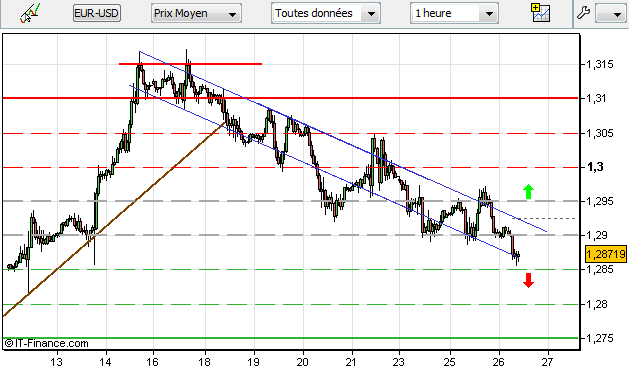Click the green up arrow marker
Image resolution: width=629 pixels, height=368 pixels.
pos(528,191)
